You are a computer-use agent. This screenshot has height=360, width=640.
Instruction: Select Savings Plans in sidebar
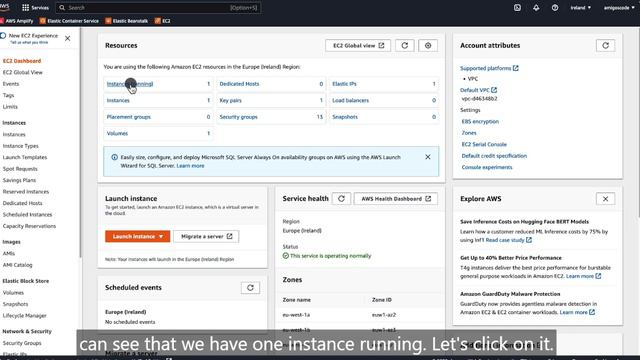pyautogui.click(x=19, y=180)
